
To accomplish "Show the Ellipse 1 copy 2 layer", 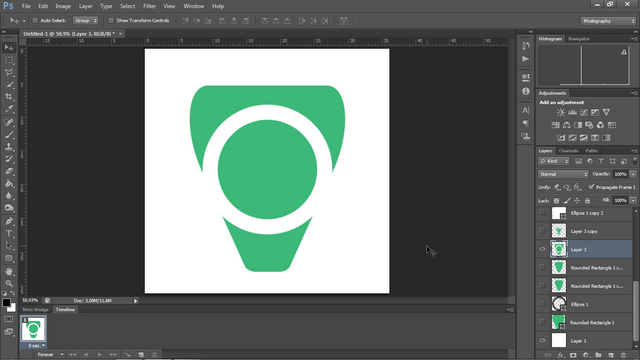I will coord(542,213).
